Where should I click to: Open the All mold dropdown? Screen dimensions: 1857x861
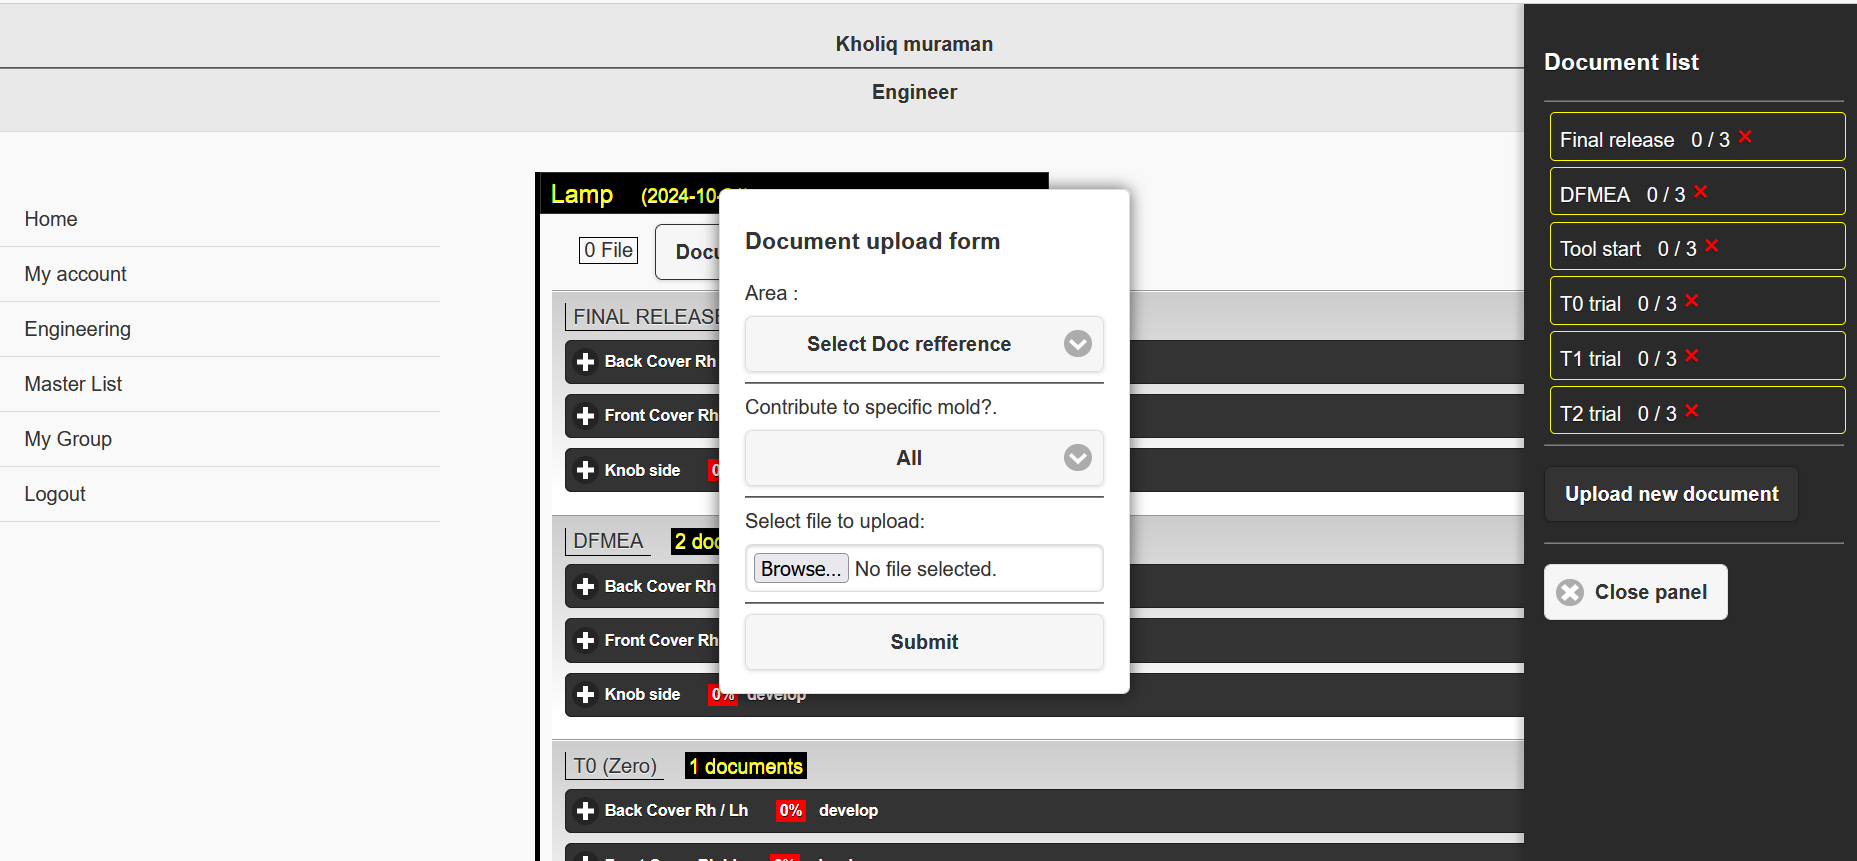[924, 458]
